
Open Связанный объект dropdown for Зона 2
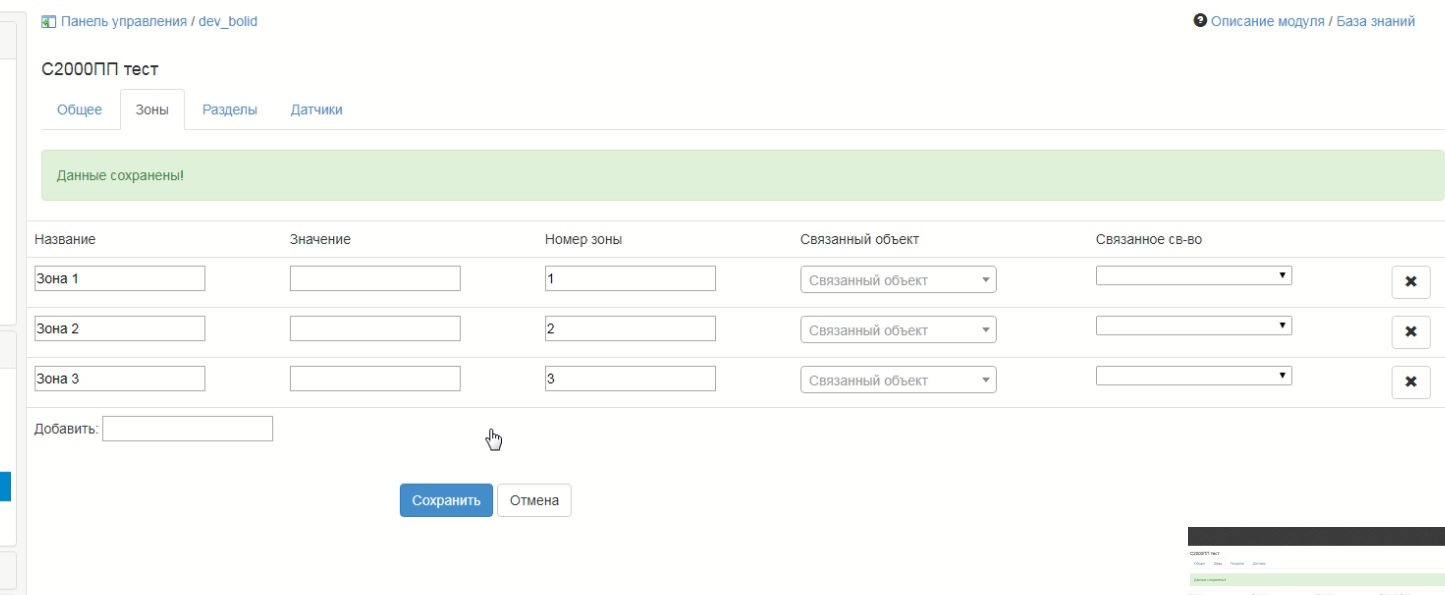click(898, 330)
